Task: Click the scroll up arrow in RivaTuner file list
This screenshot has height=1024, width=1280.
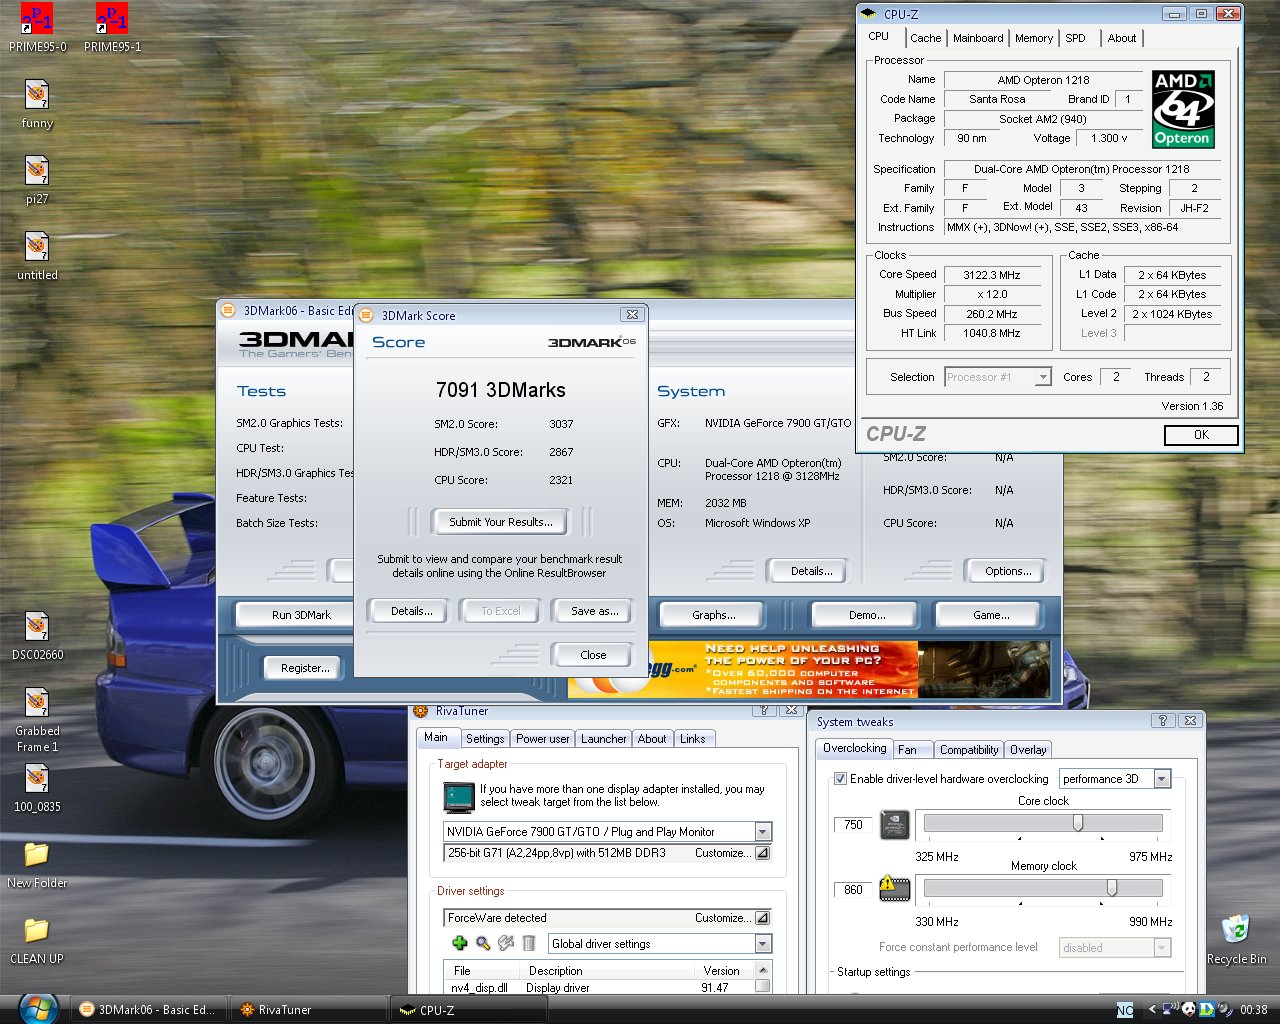Action: [x=764, y=970]
